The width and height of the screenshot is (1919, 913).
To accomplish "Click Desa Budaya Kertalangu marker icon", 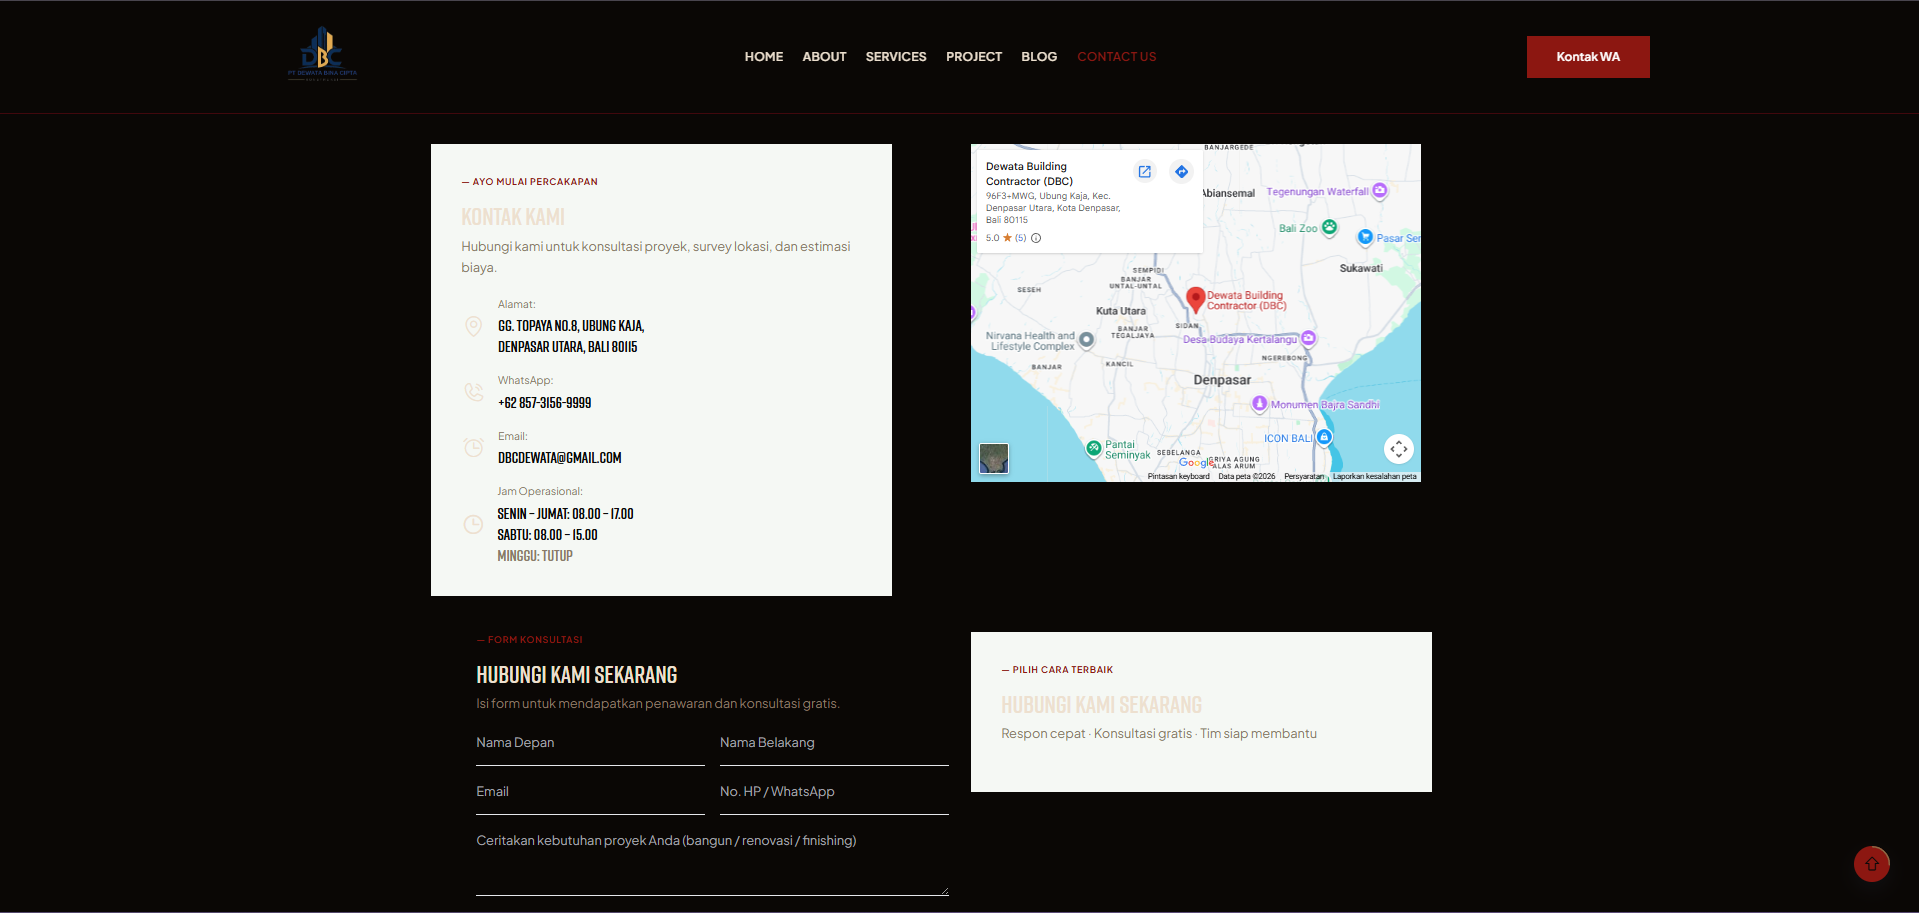I will [x=1309, y=338].
